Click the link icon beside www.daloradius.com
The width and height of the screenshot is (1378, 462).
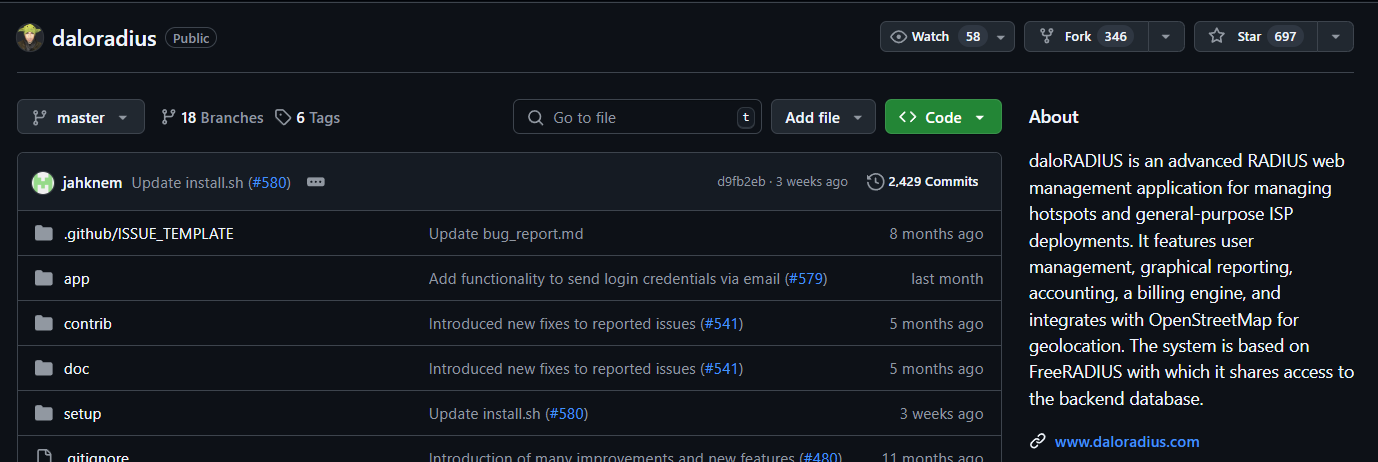click(1038, 441)
